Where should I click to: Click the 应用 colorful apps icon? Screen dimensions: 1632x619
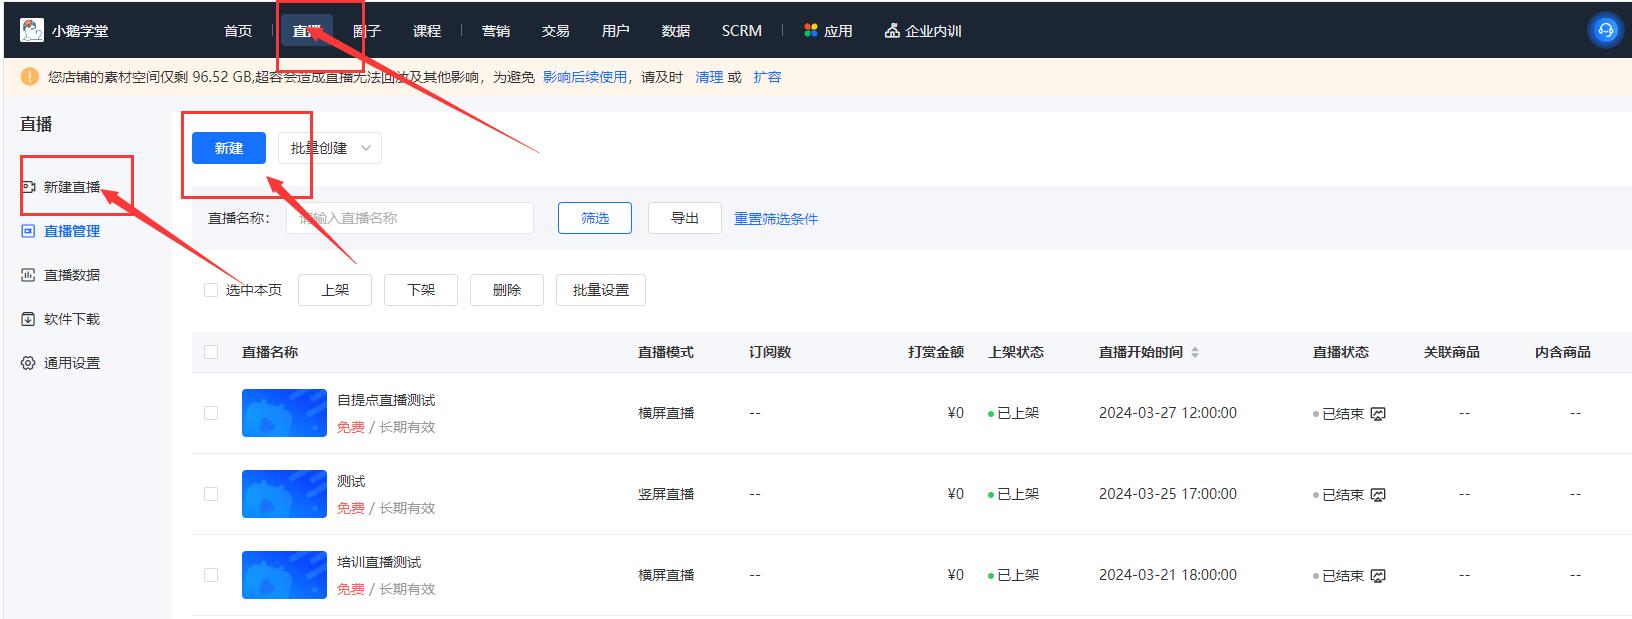[810, 31]
